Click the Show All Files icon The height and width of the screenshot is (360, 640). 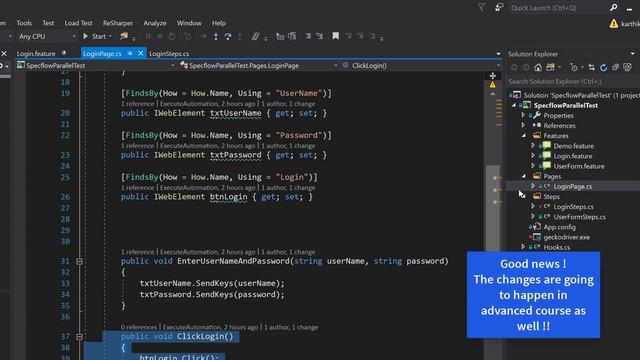[627, 67]
